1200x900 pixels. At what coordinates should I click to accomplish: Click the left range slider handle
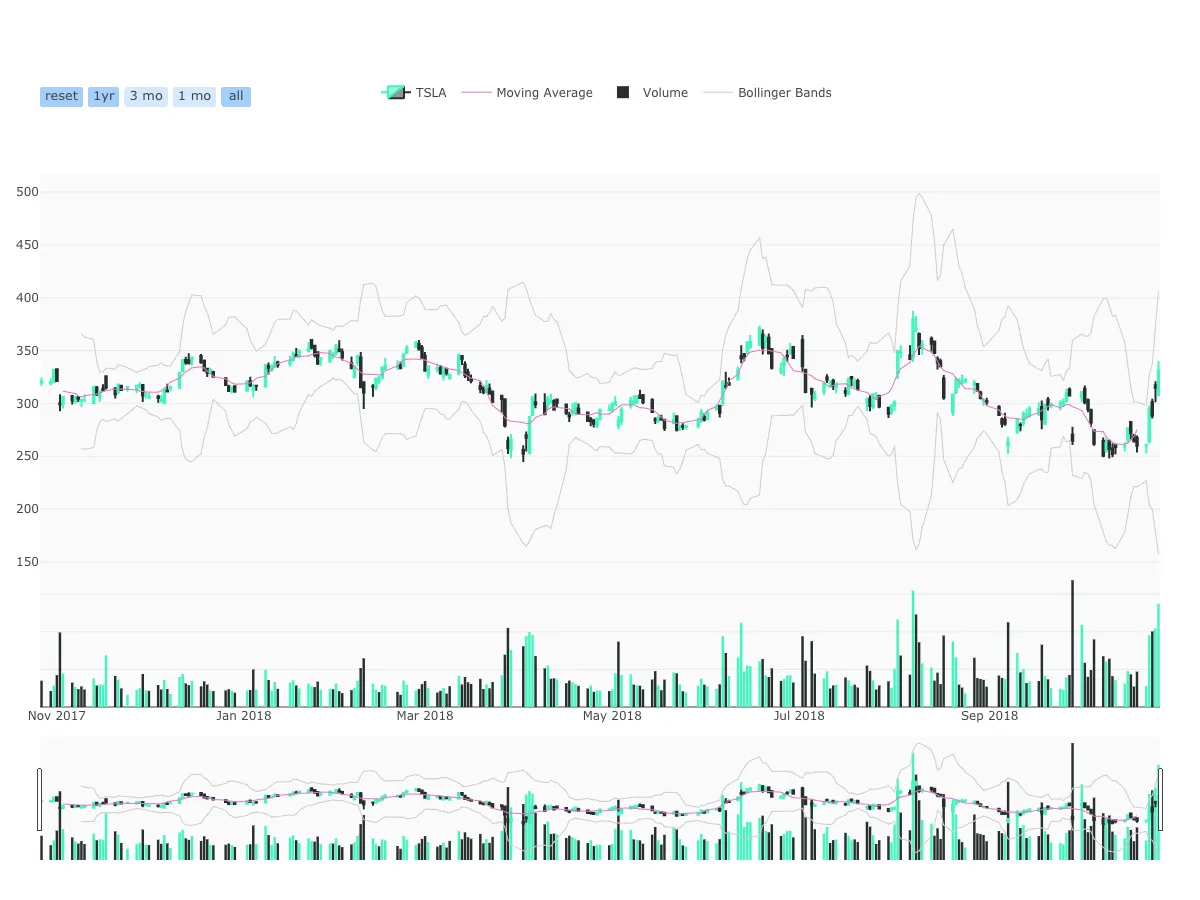(x=40, y=799)
